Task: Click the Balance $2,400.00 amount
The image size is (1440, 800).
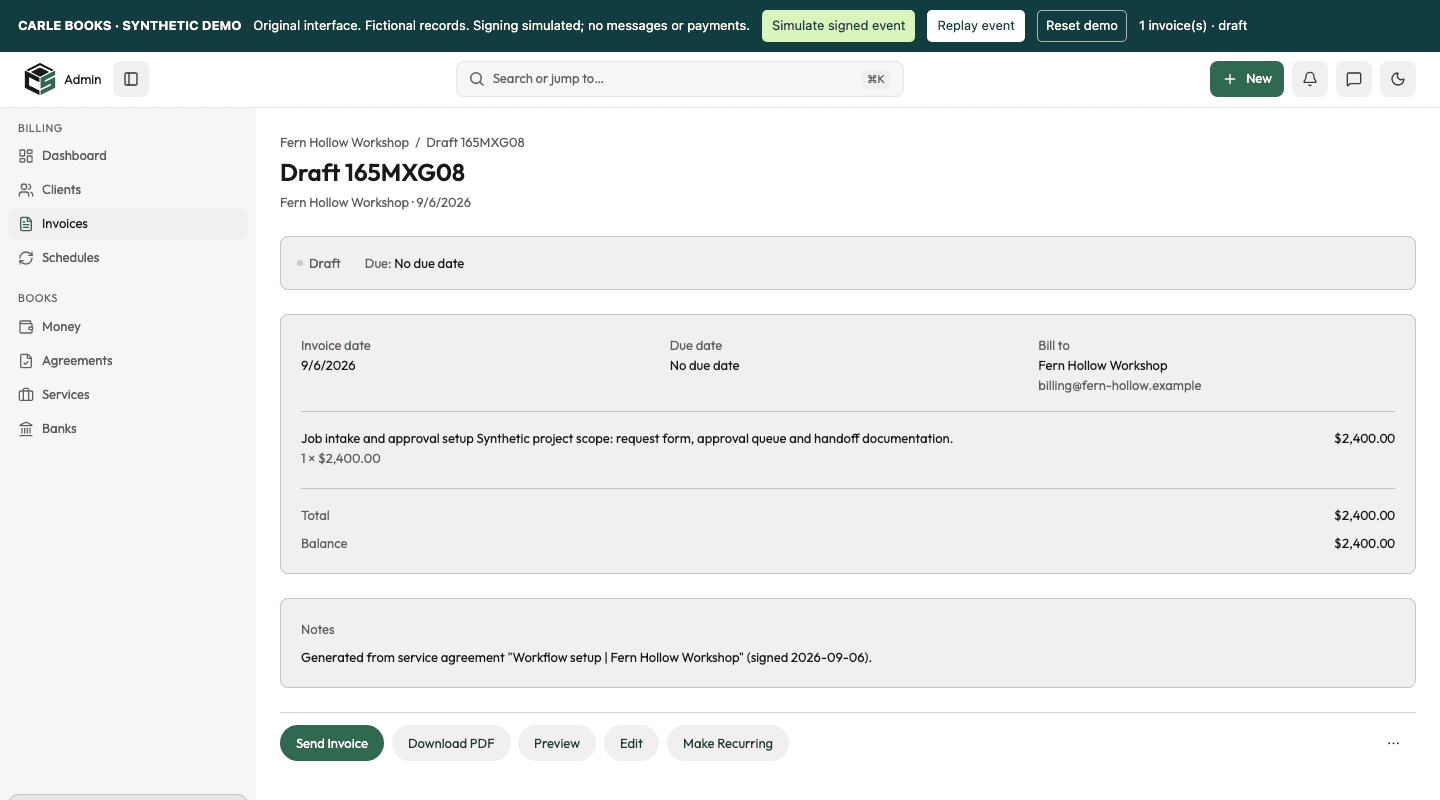Action: 1364,544
